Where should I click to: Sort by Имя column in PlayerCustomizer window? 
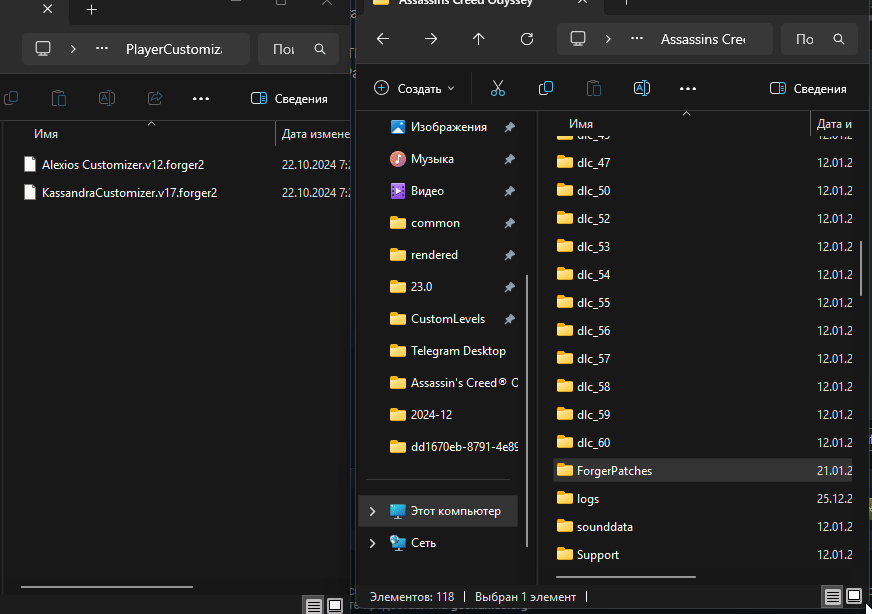[x=46, y=134]
